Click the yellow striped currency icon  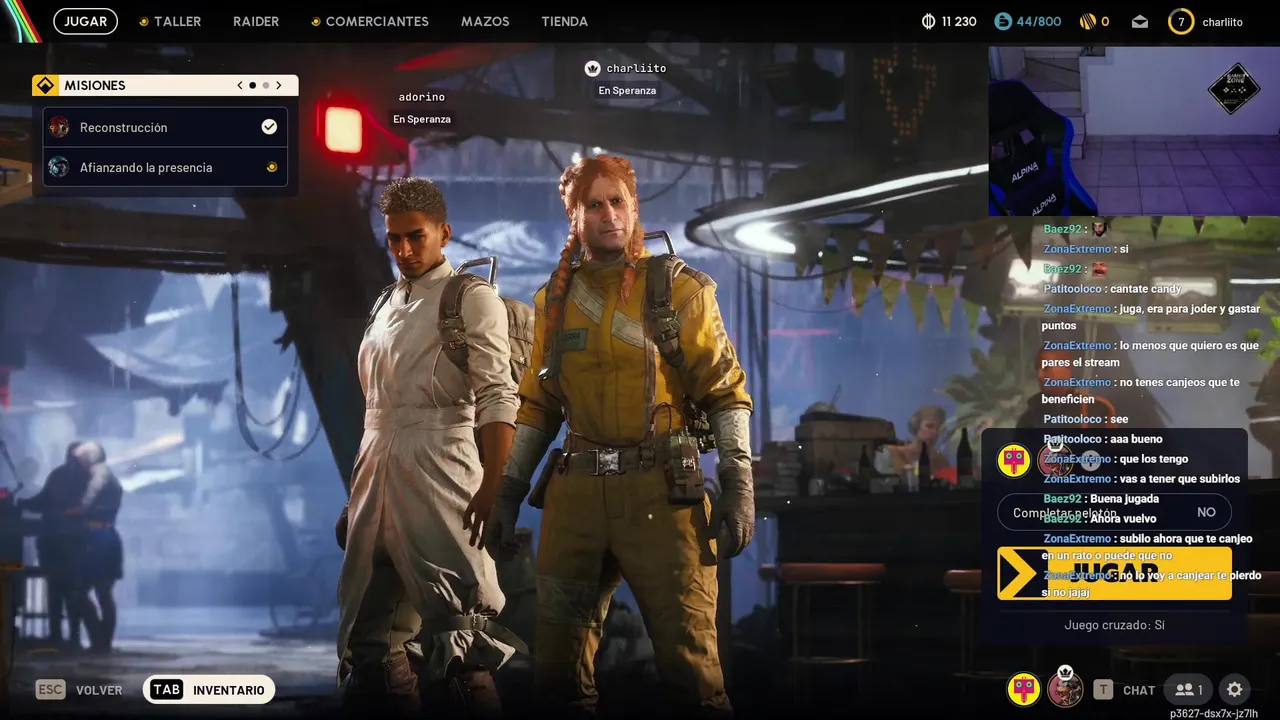[x=1087, y=21]
